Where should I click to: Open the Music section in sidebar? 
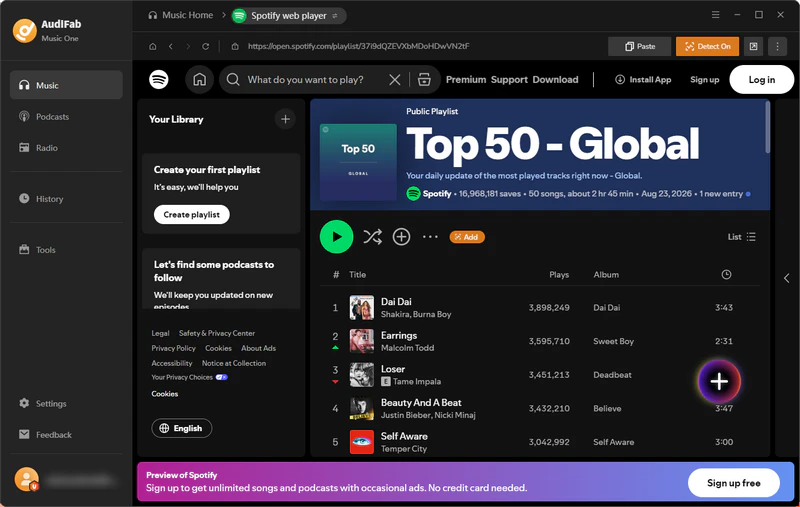pos(66,85)
